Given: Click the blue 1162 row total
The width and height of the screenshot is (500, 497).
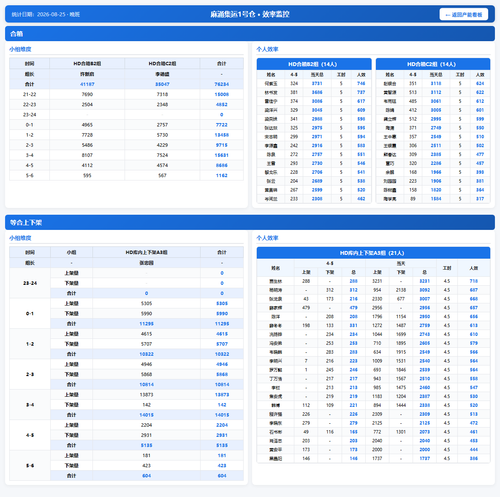Looking at the screenshot, I should point(222,175).
